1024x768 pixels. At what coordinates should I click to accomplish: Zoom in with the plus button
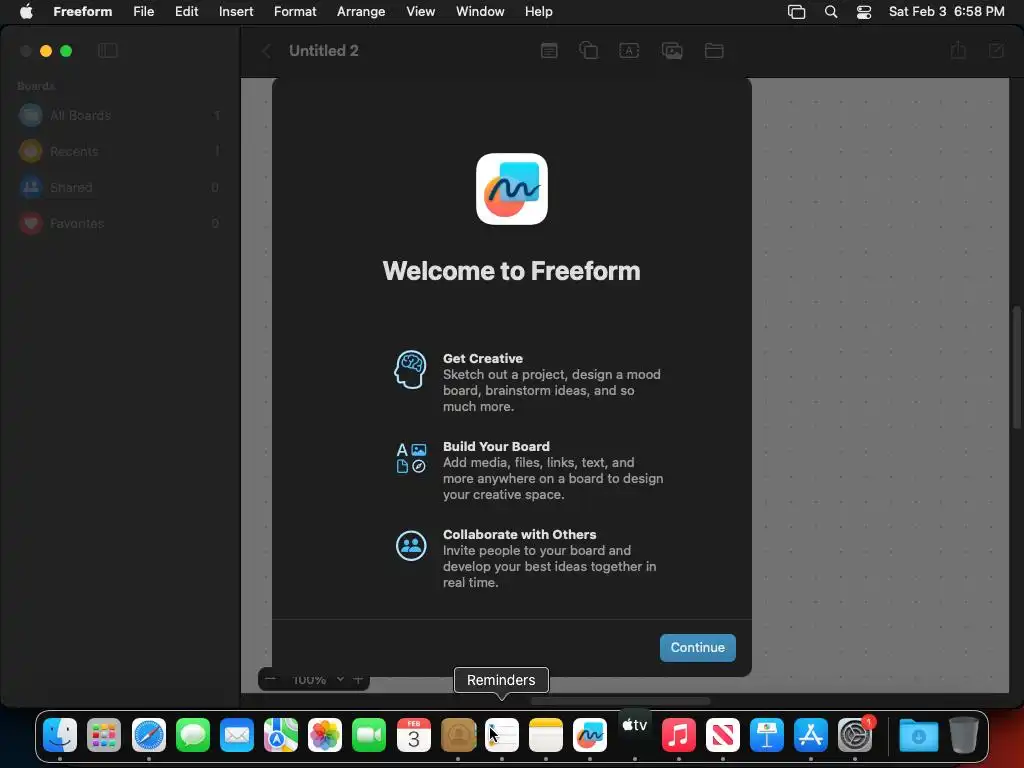tap(358, 680)
